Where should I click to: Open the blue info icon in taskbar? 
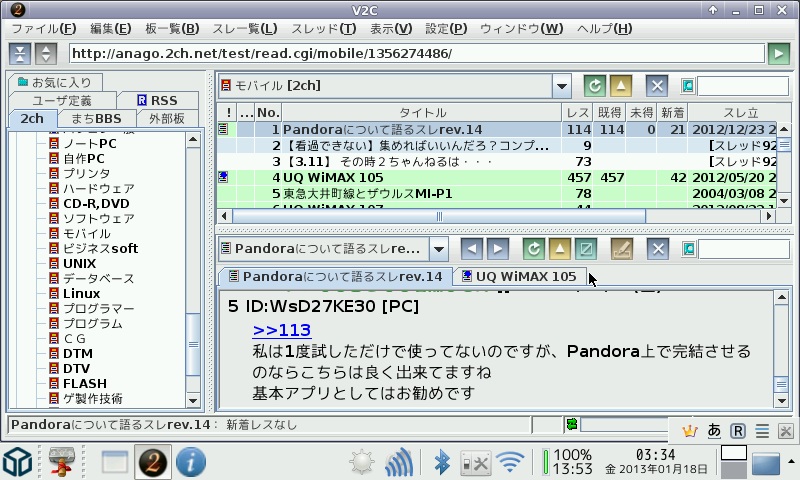click(x=190, y=462)
